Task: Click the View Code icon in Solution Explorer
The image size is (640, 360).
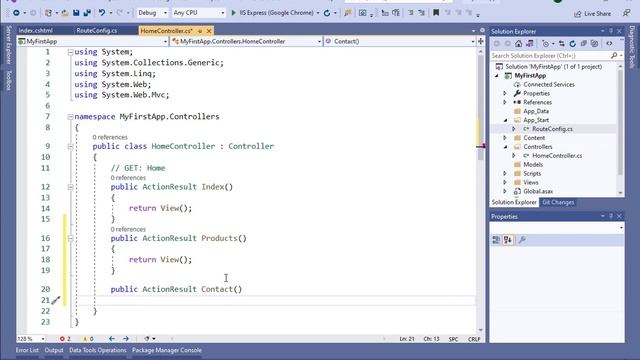Action: (609, 44)
